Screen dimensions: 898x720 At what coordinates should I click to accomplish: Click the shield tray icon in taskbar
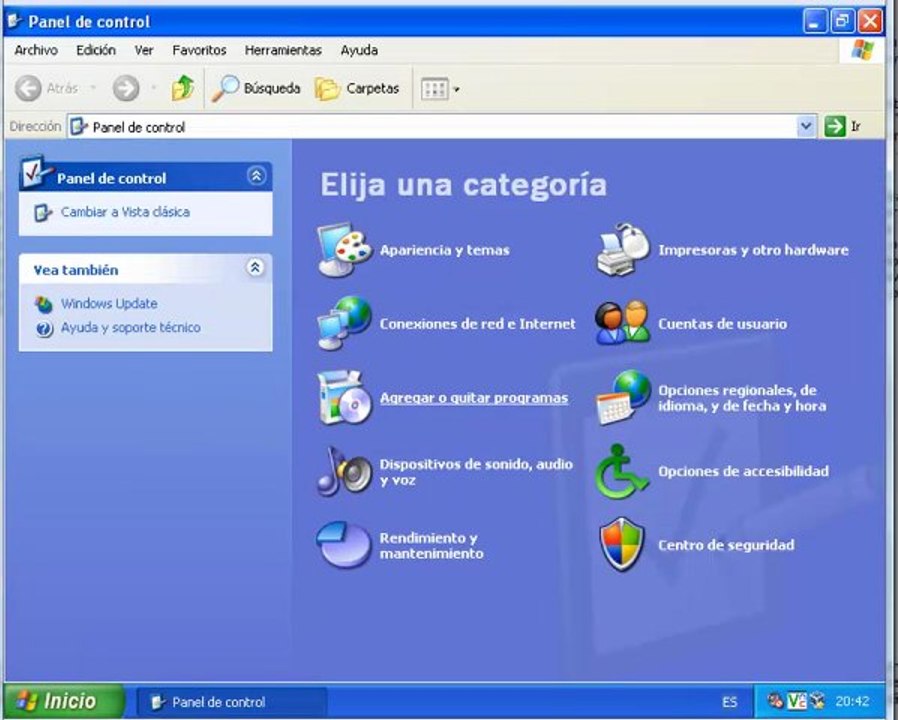775,701
